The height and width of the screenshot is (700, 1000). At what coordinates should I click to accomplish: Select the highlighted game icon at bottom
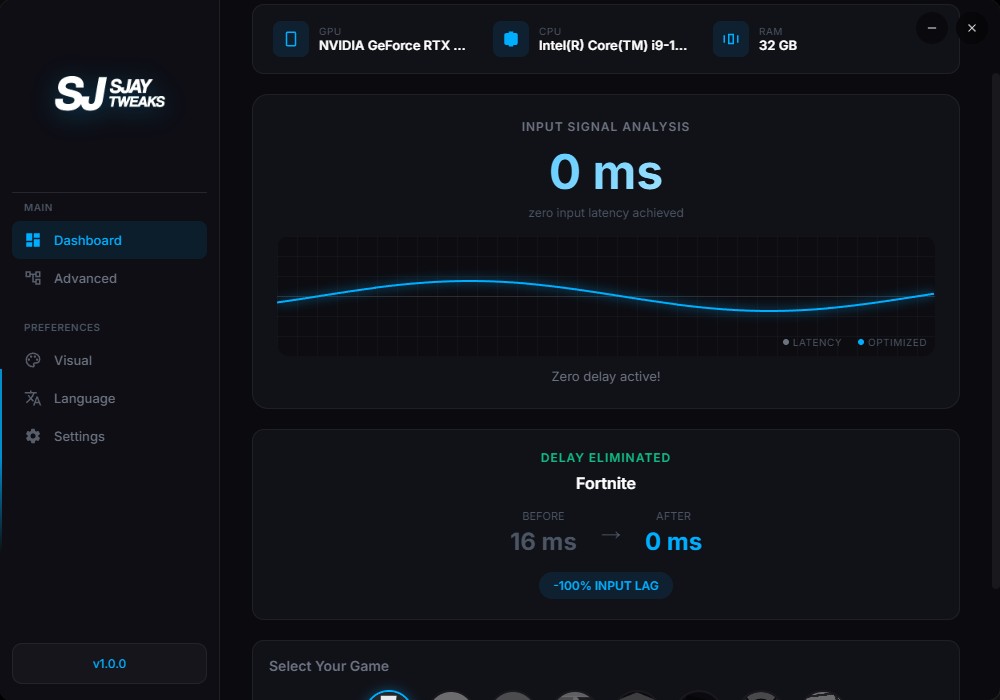click(388, 694)
